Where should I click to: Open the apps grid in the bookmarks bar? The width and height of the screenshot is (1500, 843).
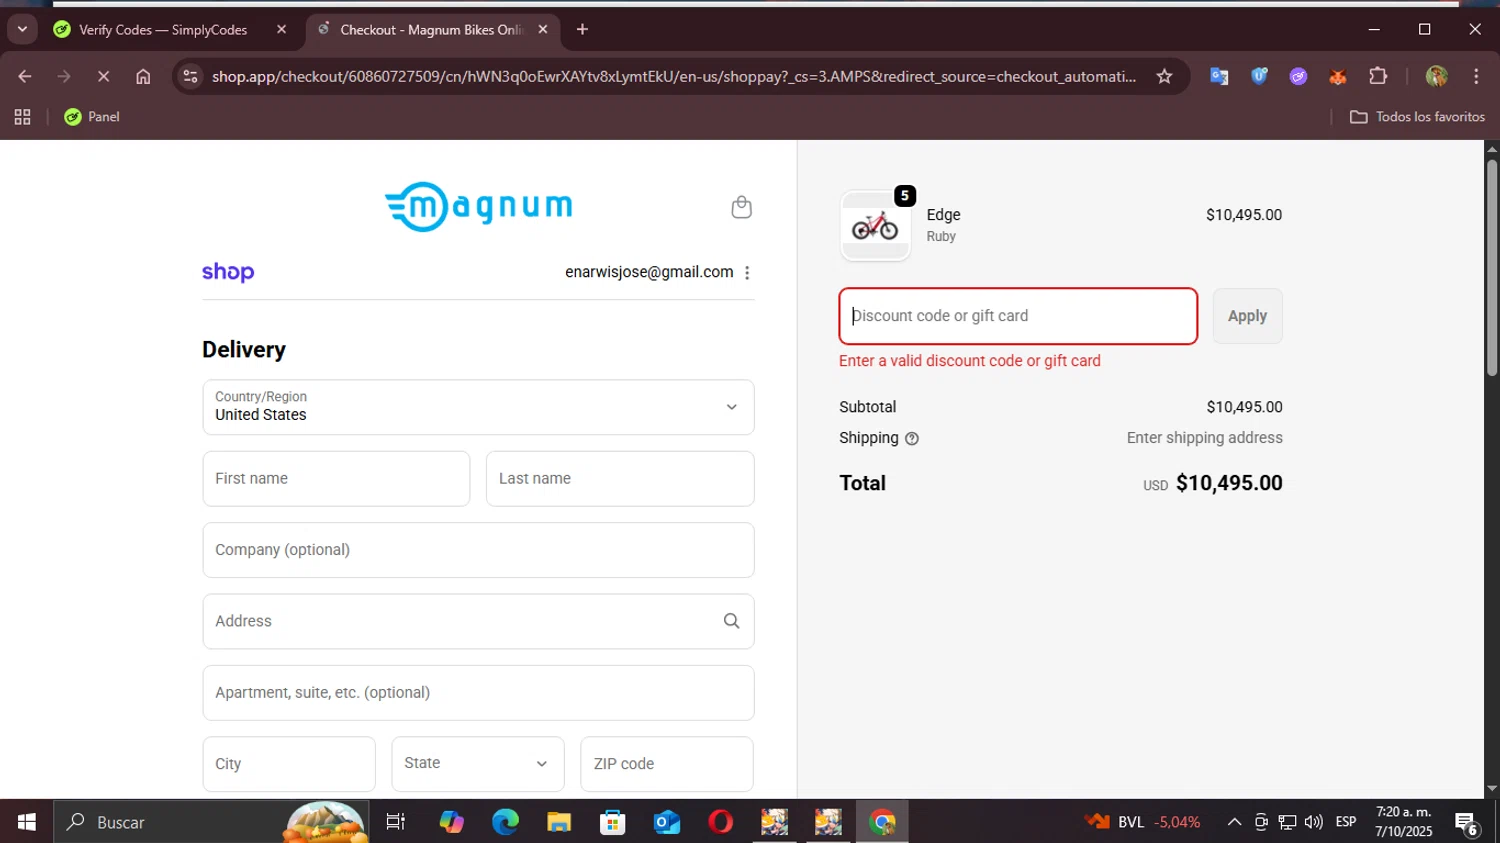tap(23, 117)
